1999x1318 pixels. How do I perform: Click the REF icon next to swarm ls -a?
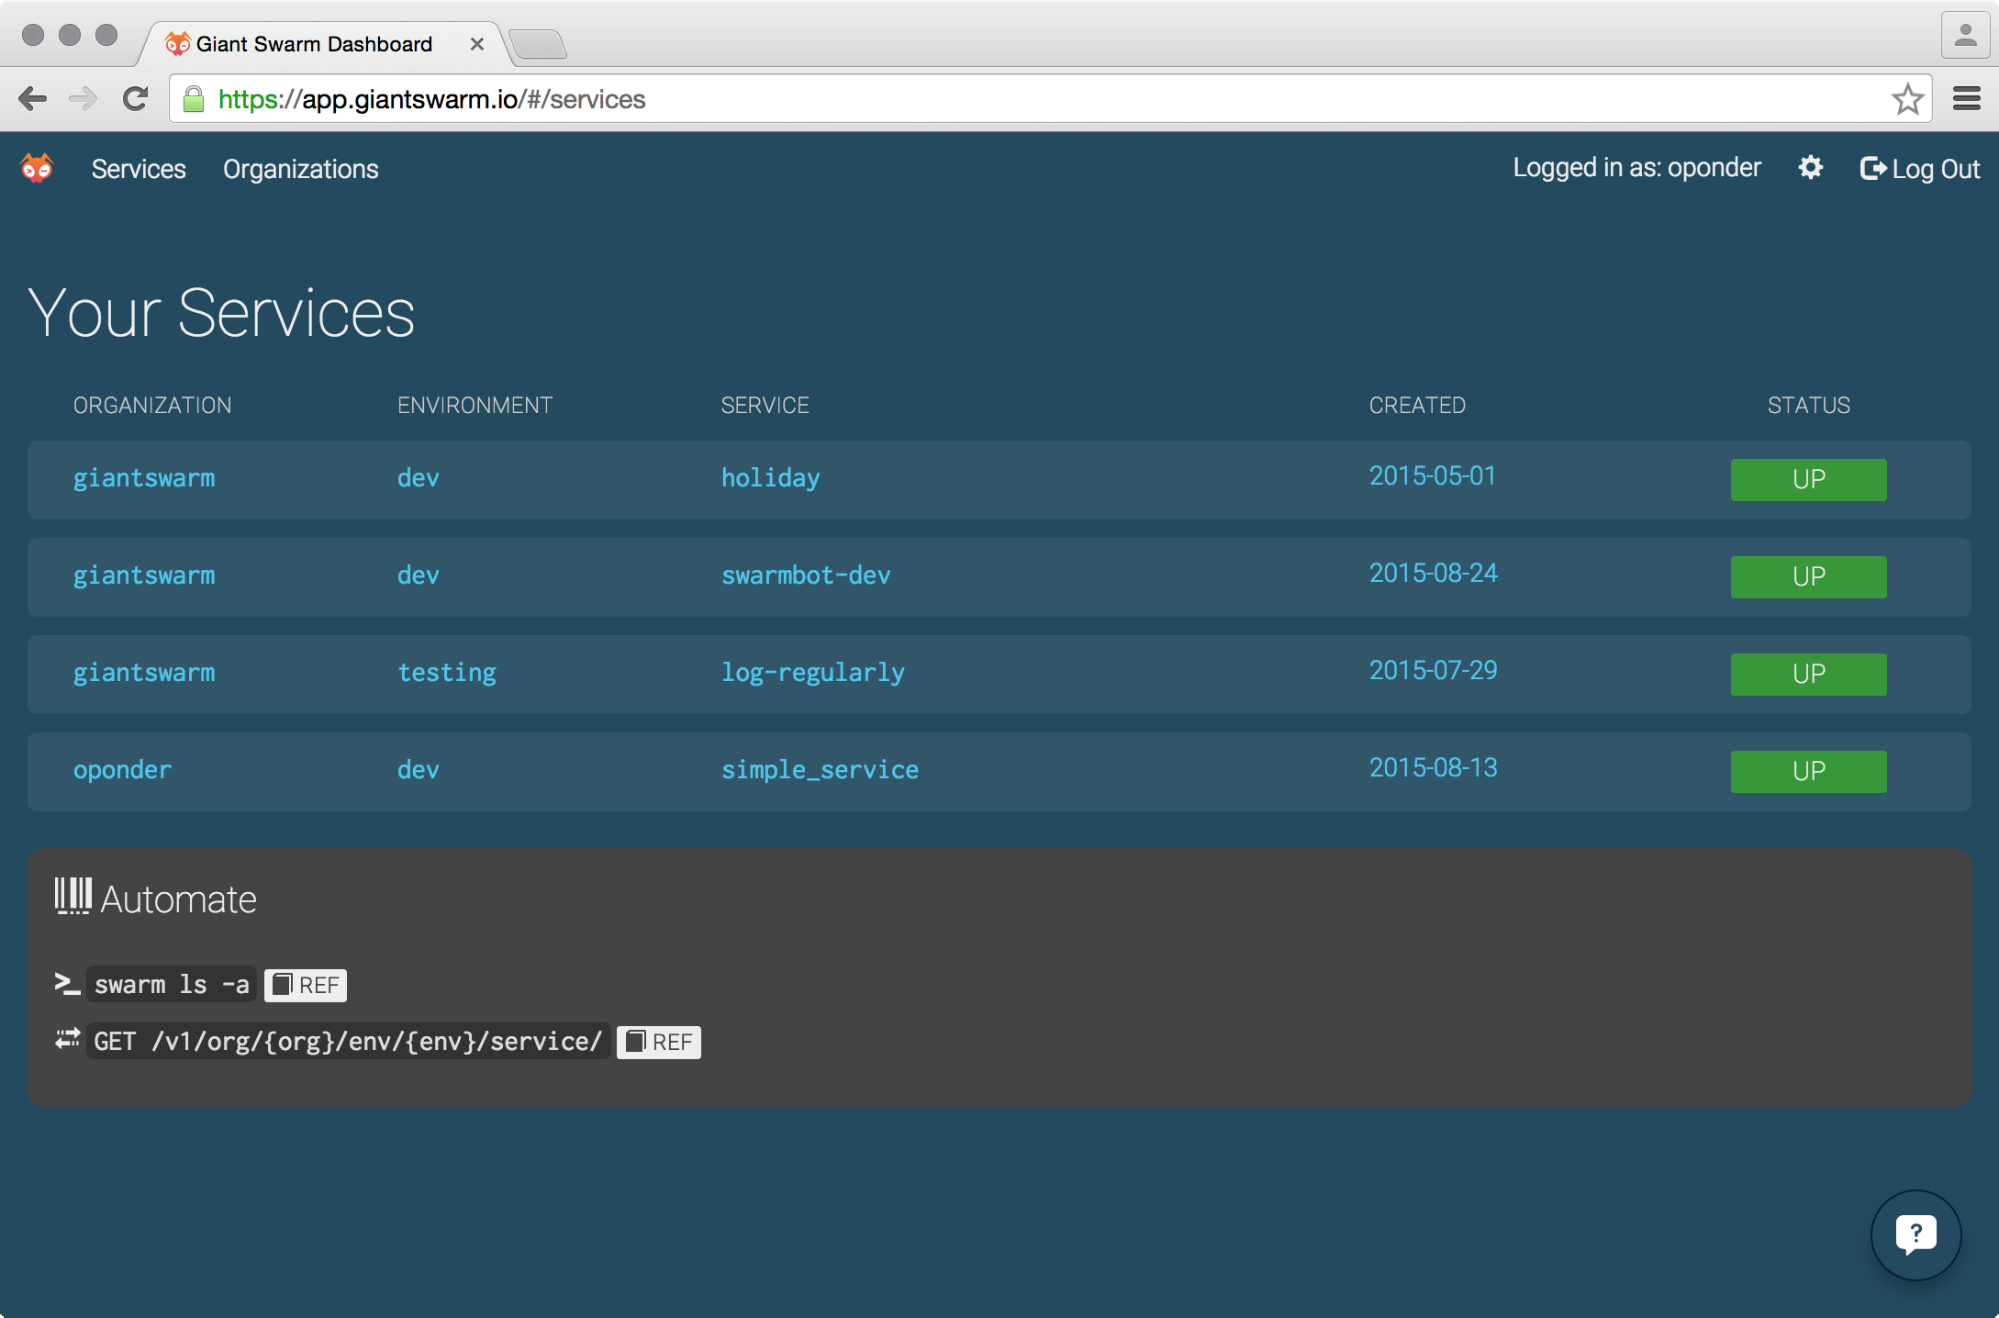point(303,984)
